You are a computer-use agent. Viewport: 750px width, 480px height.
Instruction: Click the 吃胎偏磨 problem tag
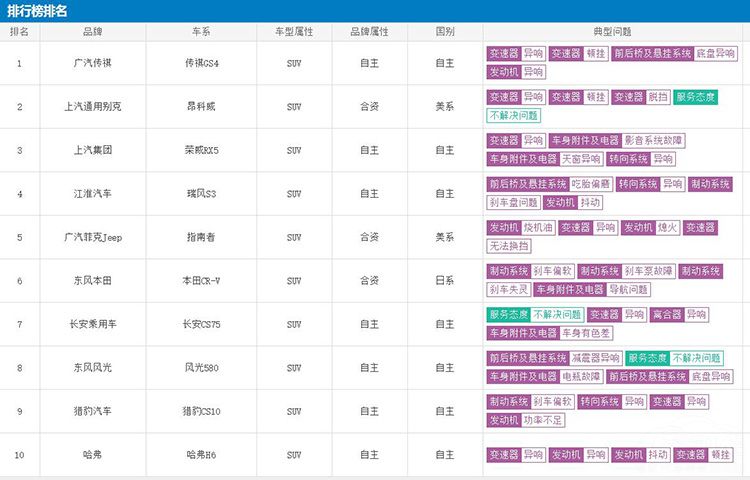(591, 184)
